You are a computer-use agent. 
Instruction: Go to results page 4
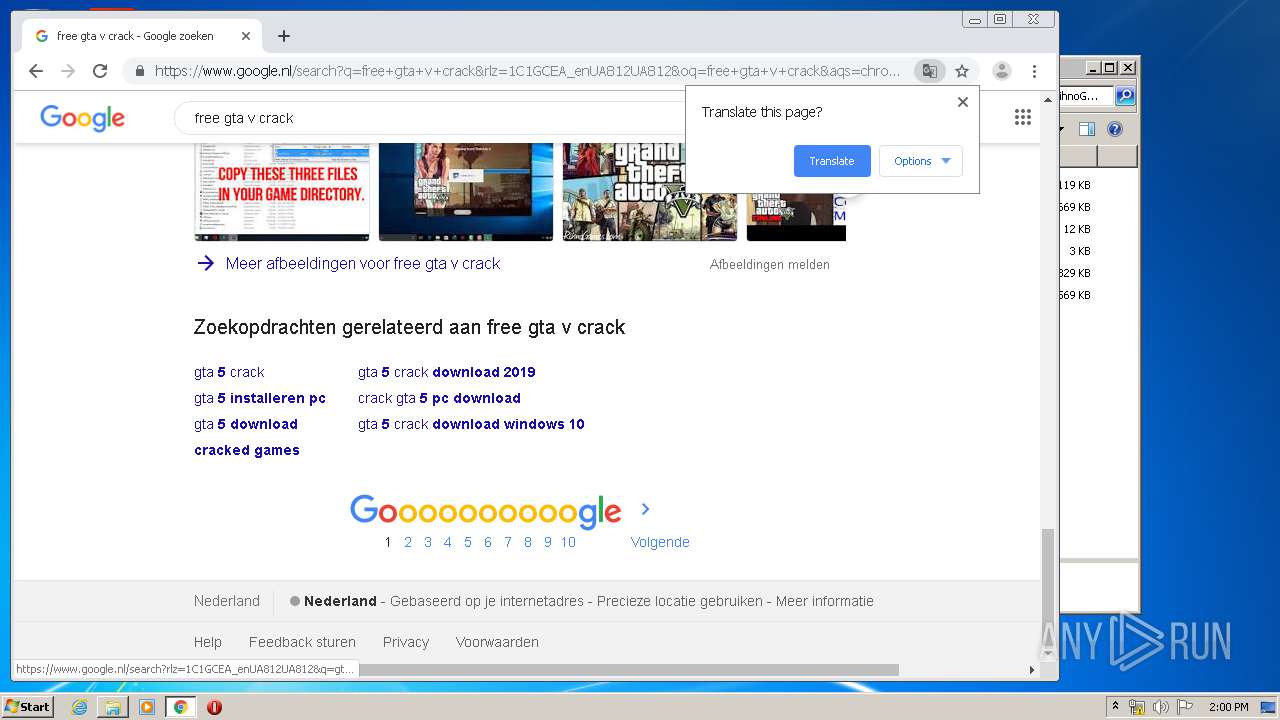(448, 542)
